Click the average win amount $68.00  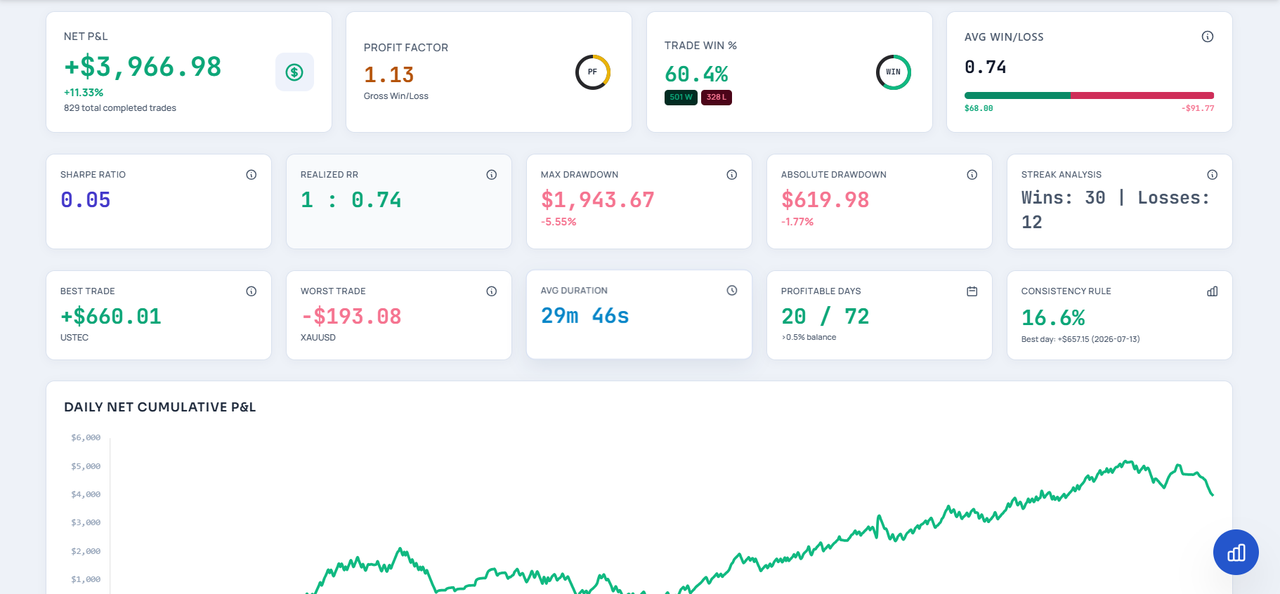979,108
